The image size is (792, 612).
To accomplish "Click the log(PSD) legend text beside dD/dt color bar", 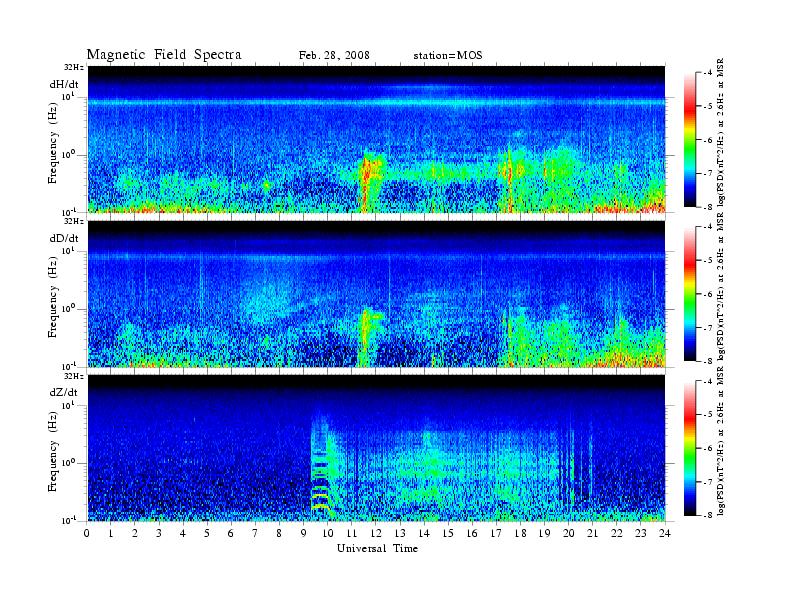I will click(721, 287).
